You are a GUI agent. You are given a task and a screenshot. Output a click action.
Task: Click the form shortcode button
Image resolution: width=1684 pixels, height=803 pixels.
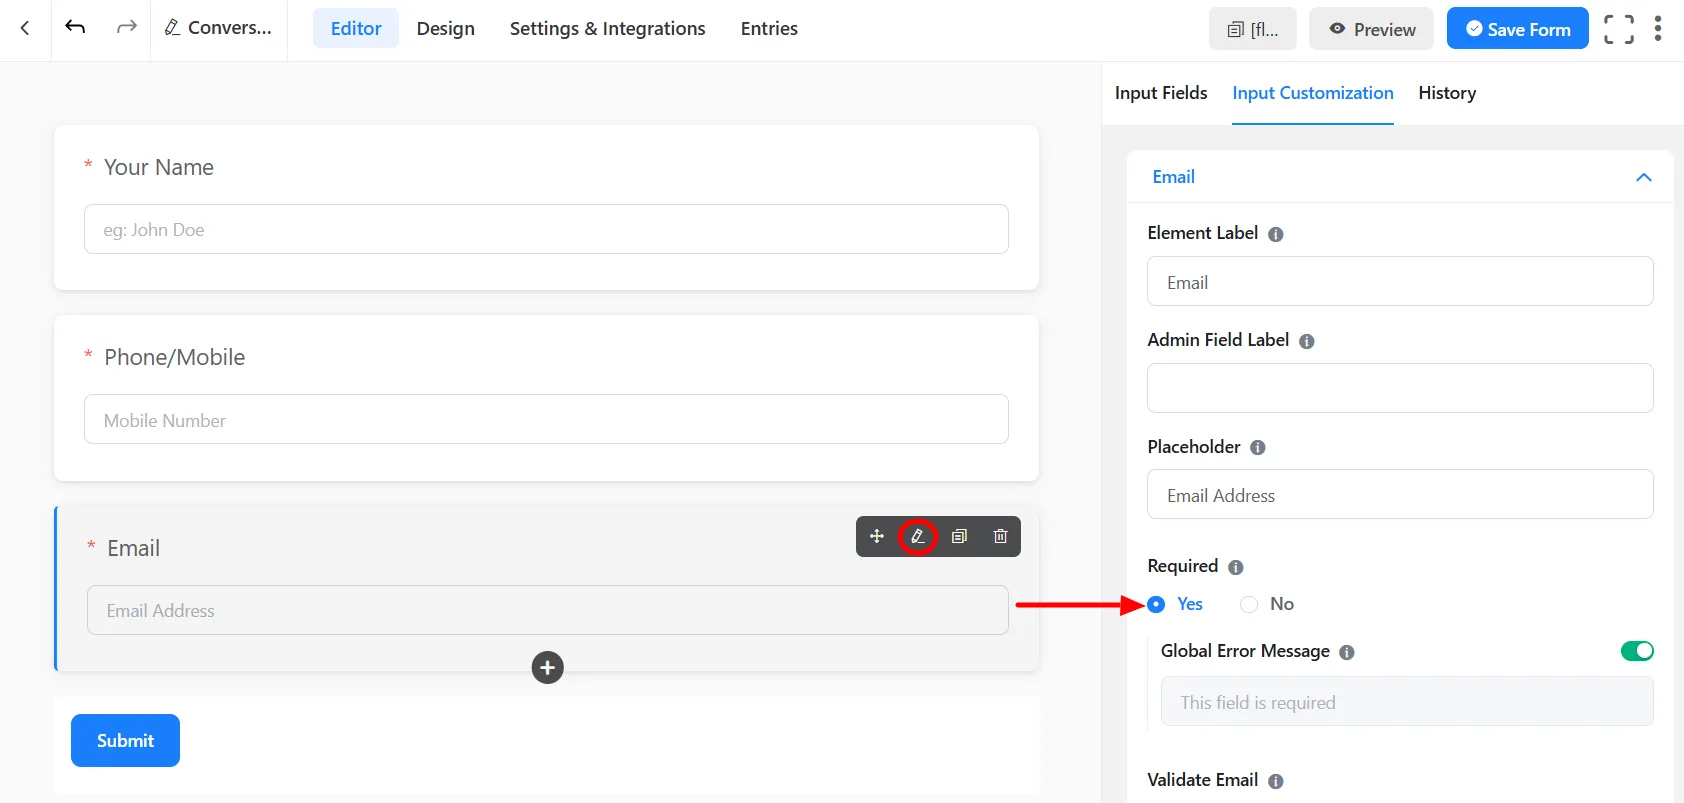coord(1252,29)
